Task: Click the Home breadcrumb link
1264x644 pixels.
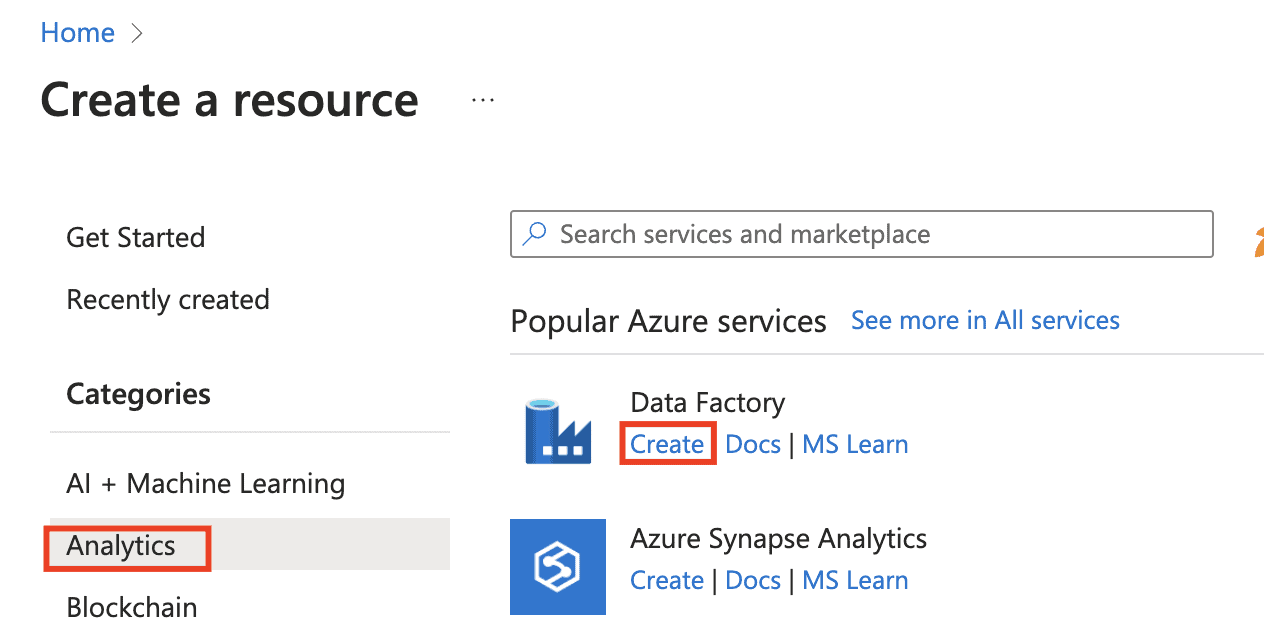Action: pyautogui.click(x=77, y=33)
